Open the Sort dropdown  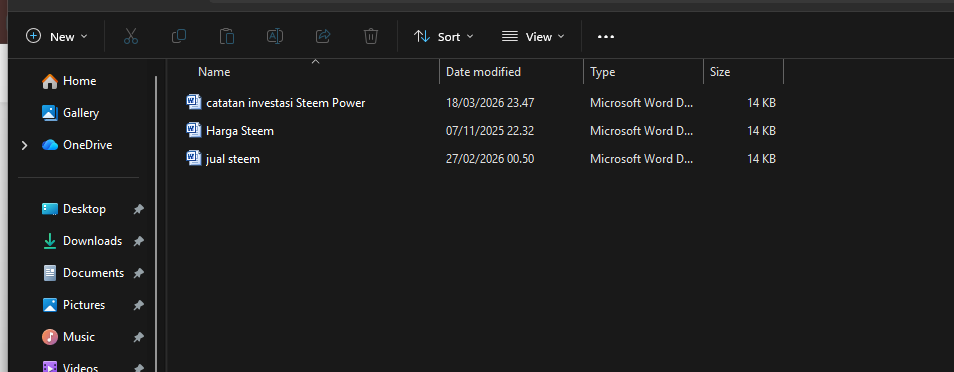coord(444,37)
